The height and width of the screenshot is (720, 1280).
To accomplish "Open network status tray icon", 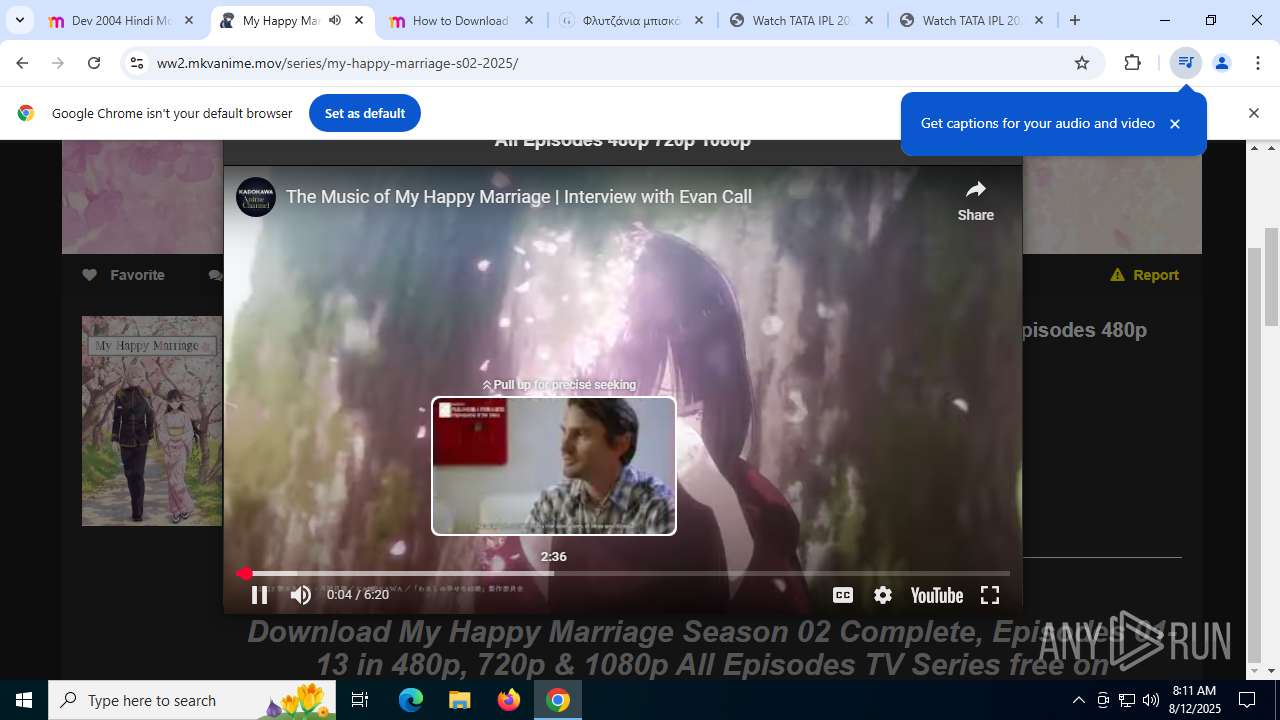I will (x=1127, y=700).
